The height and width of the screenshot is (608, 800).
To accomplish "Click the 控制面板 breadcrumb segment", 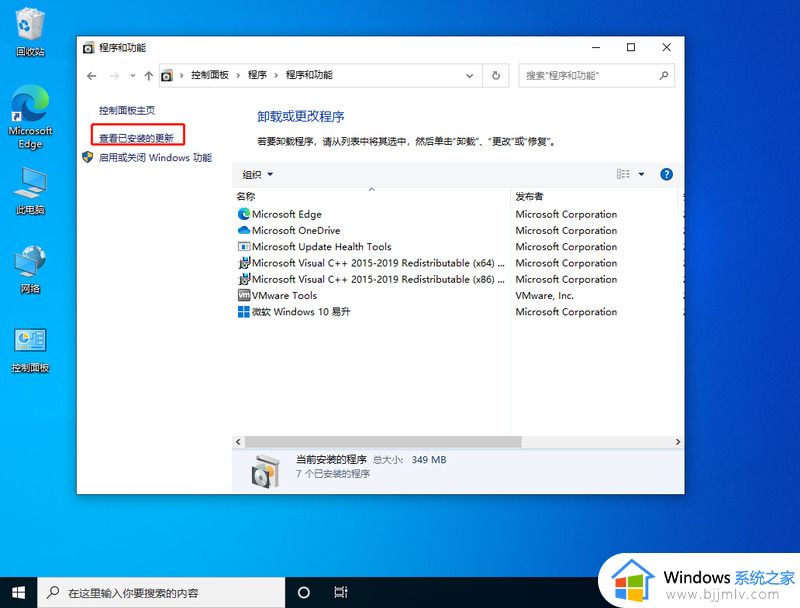I will (210, 75).
